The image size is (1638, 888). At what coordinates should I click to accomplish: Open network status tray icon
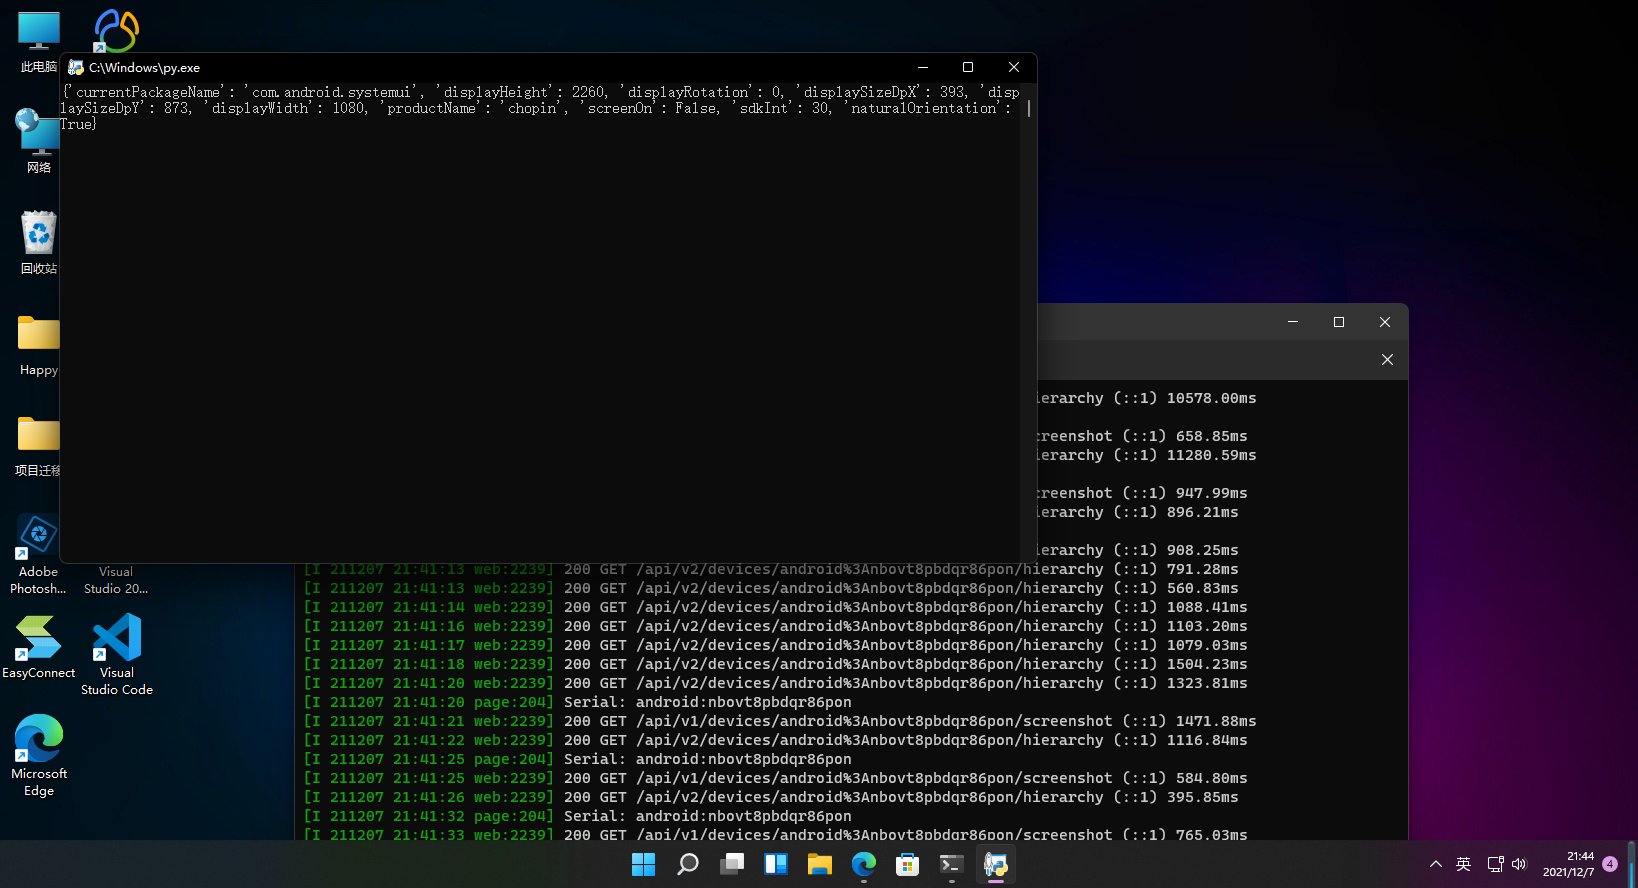tap(1495, 864)
